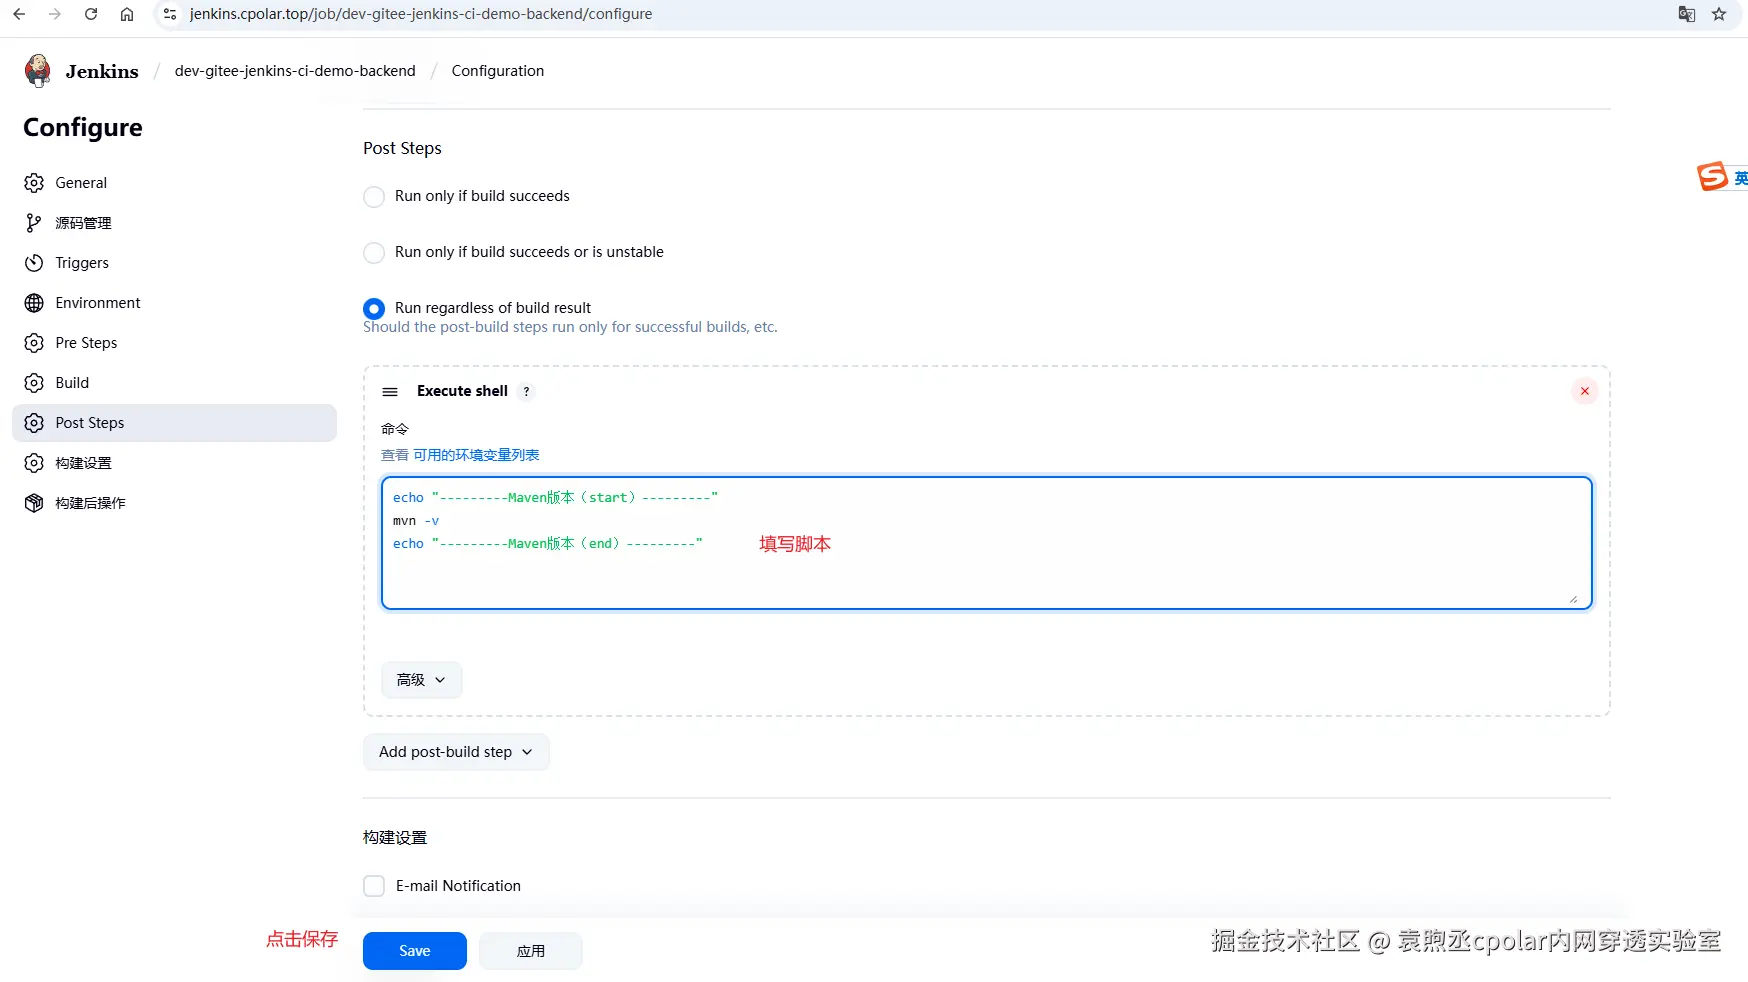The width and height of the screenshot is (1748, 982).
Task: Click the Configure page title
Action: pyautogui.click(x=83, y=127)
